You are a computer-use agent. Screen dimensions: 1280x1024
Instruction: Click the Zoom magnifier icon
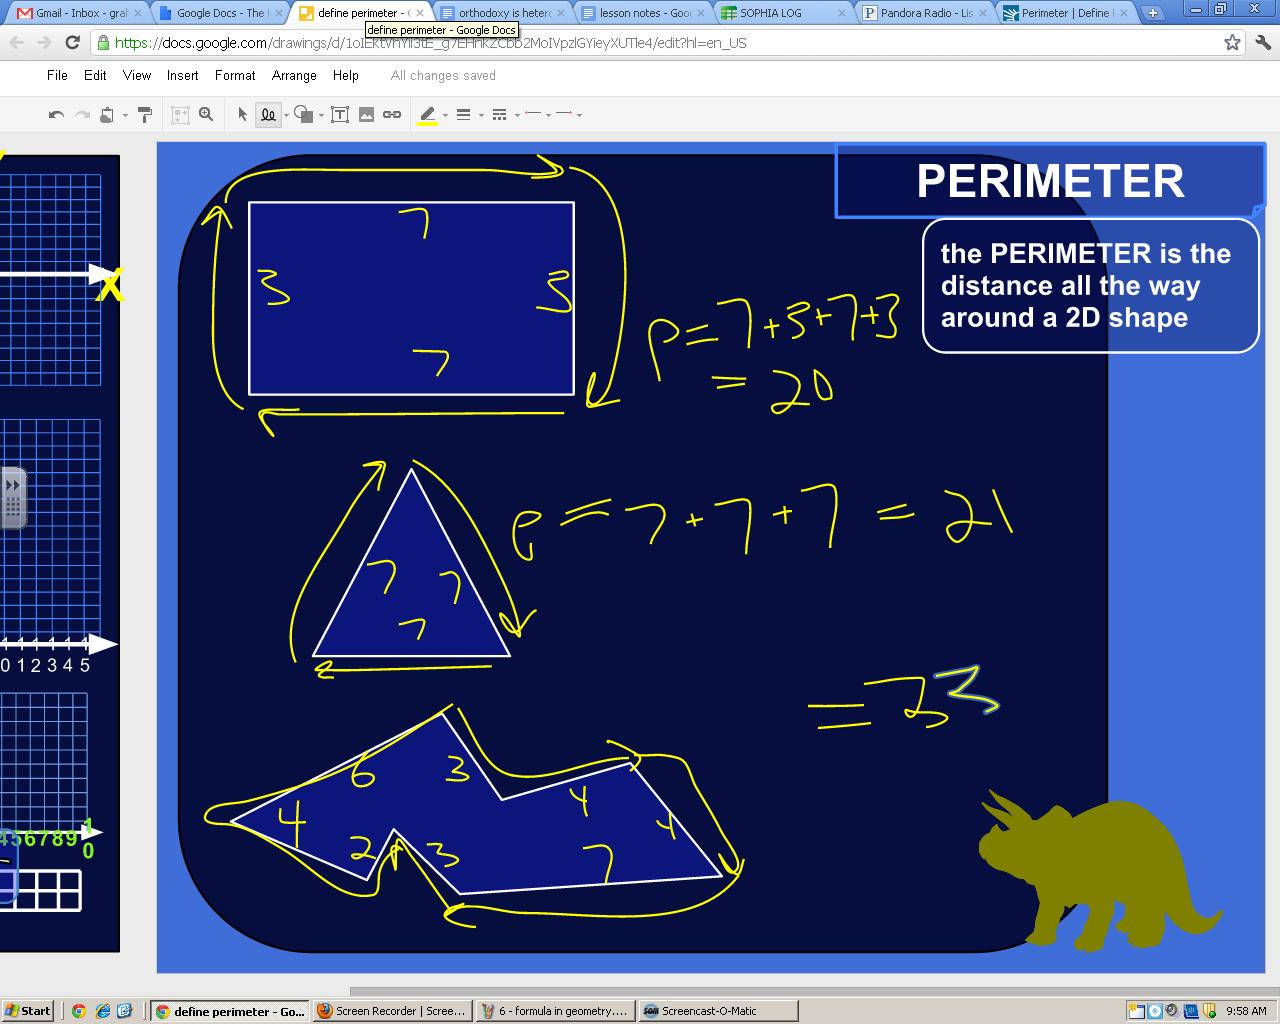click(205, 114)
